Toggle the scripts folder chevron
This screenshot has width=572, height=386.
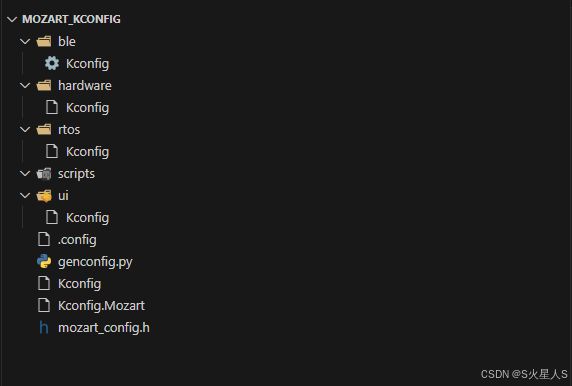(25, 173)
